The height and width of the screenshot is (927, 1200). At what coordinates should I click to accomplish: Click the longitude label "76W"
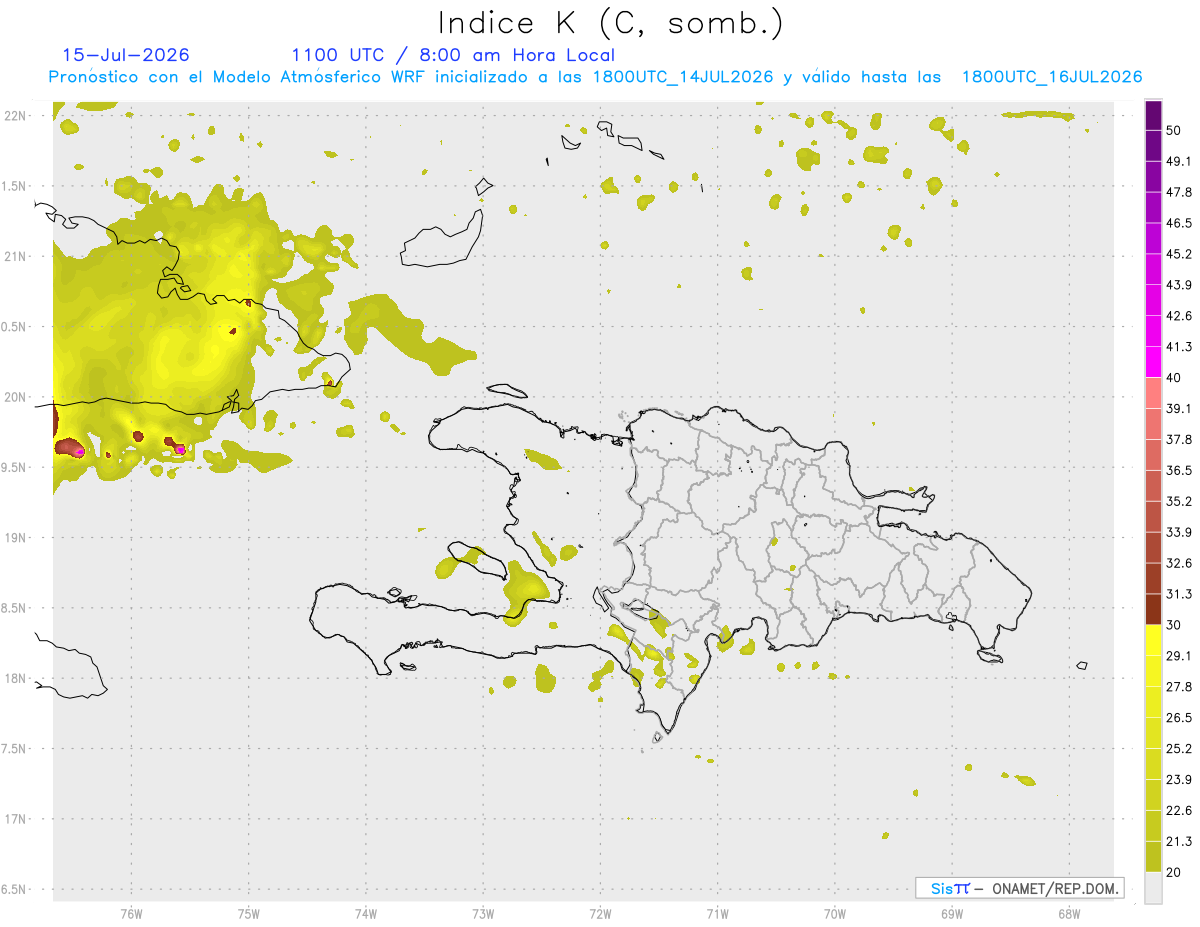[131, 913]
